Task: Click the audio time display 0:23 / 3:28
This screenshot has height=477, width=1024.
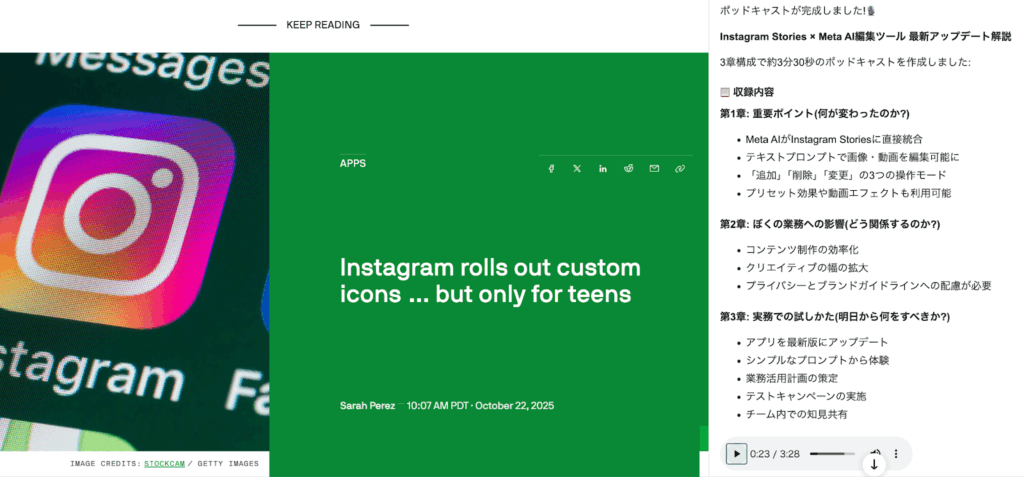Action: [x=775, y=454]
